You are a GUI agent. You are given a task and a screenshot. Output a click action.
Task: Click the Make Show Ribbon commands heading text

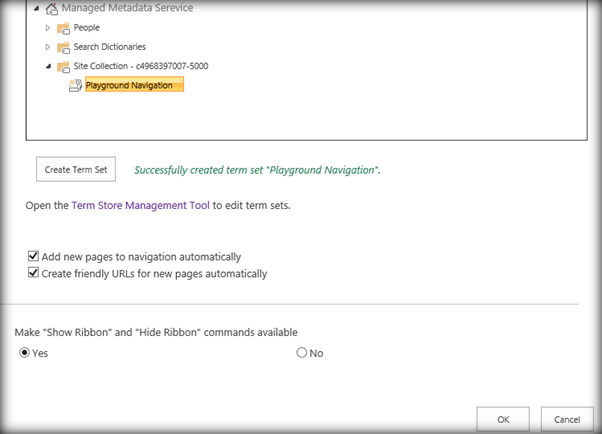[x=156, y=332]
